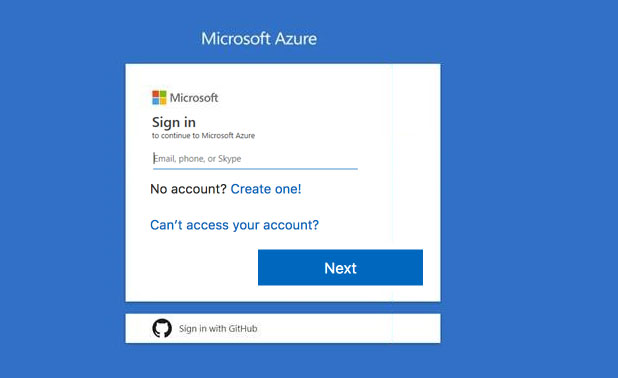618x378 pixels.
Task: Click the Microsoft four-square logo
Action: (x=159, y=97)
